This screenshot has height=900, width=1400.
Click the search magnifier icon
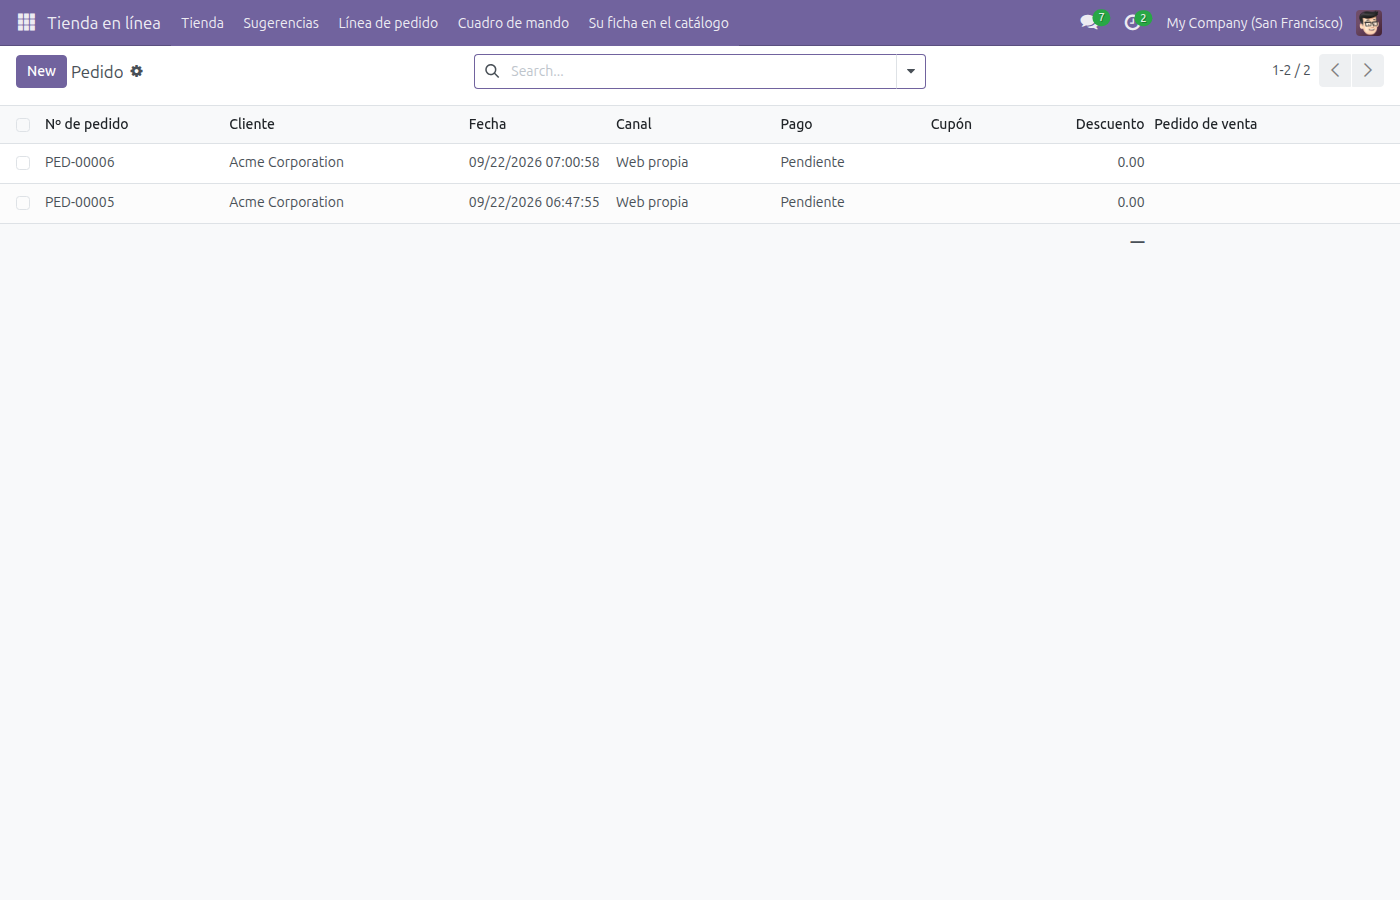pyautogui.click(x=492, y=71)
